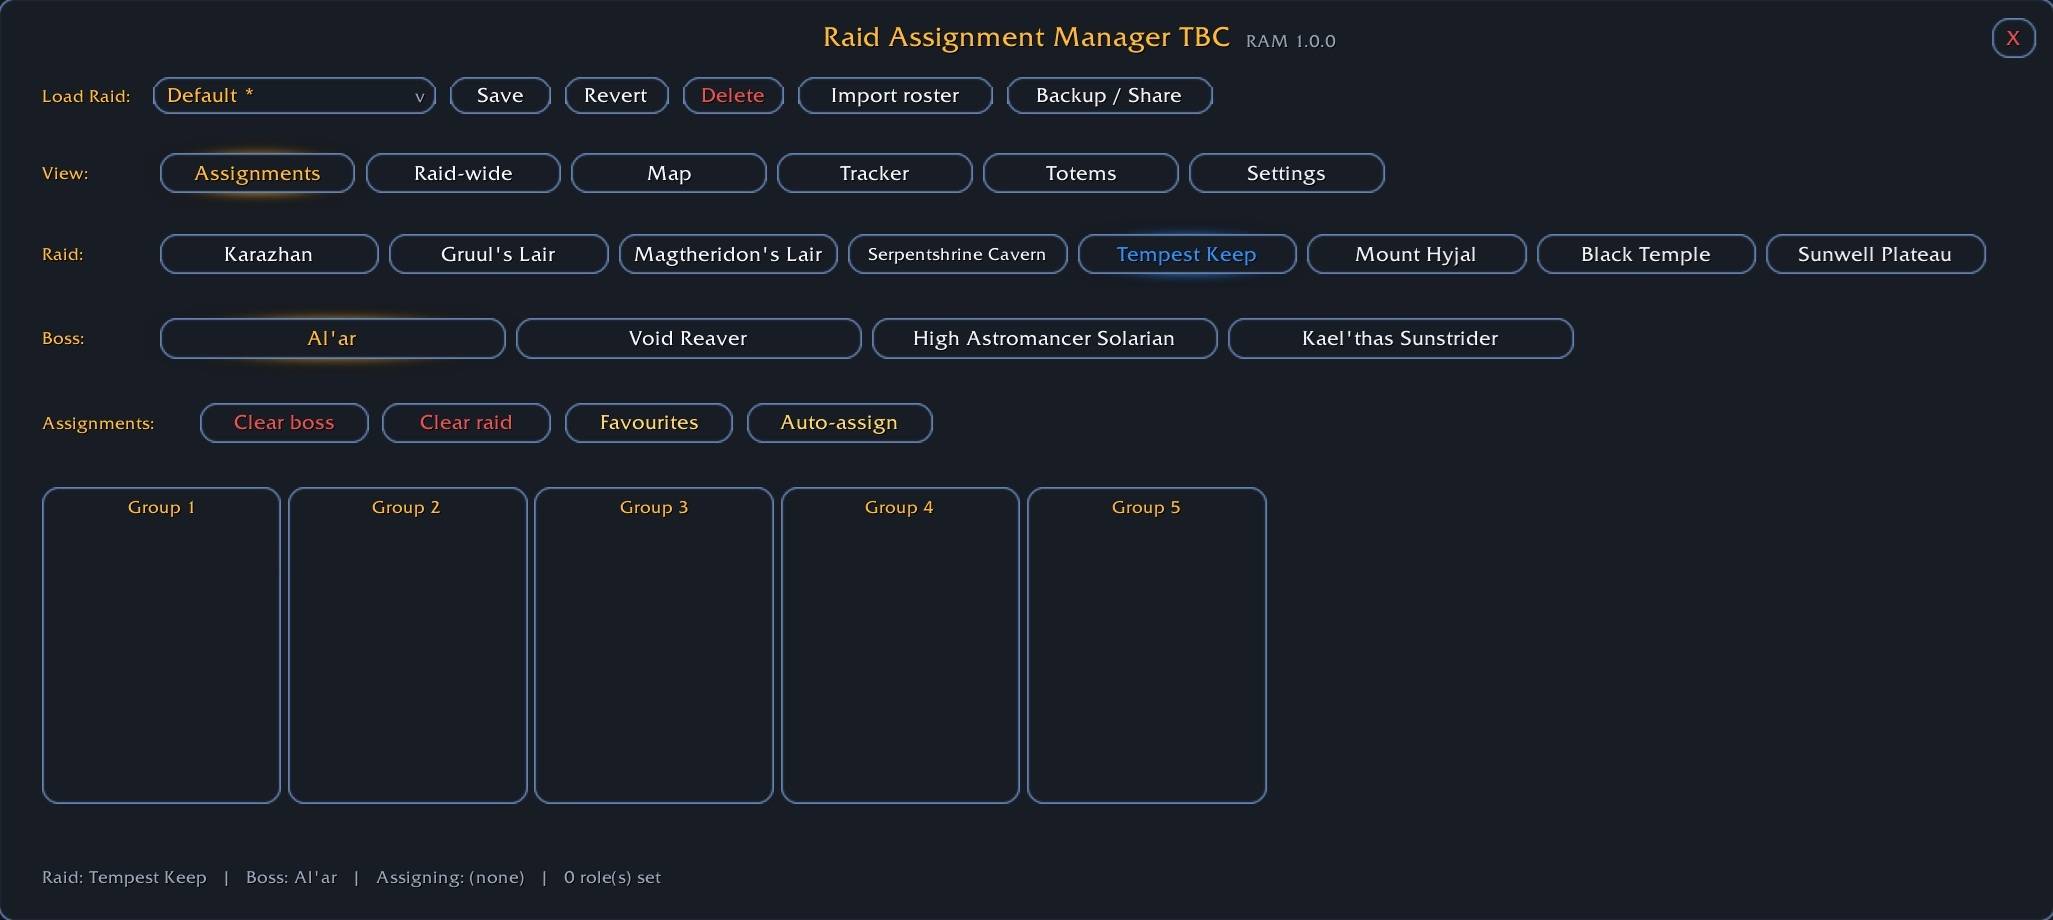This screenshot has height=920, width=2053.
Task: Click the Group 4 panel
Action: click(900, 645)
